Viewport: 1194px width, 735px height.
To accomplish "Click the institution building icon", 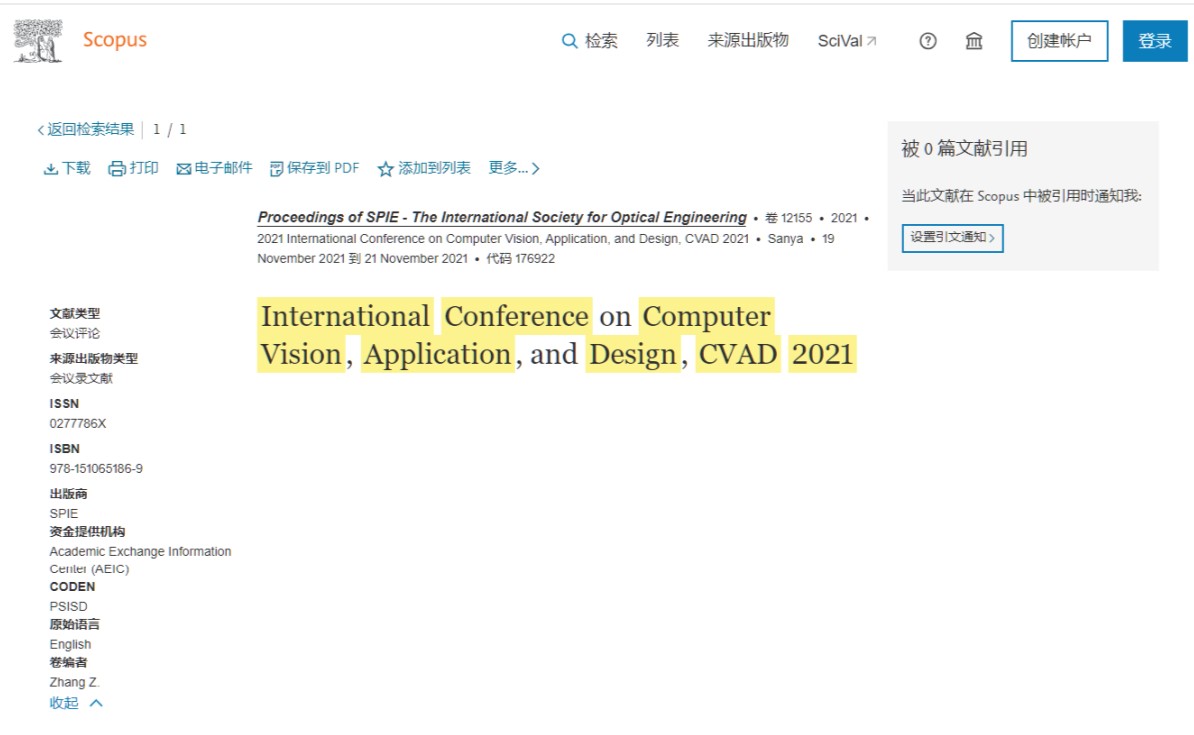I will pyautogui.click(x=974, y=41).
